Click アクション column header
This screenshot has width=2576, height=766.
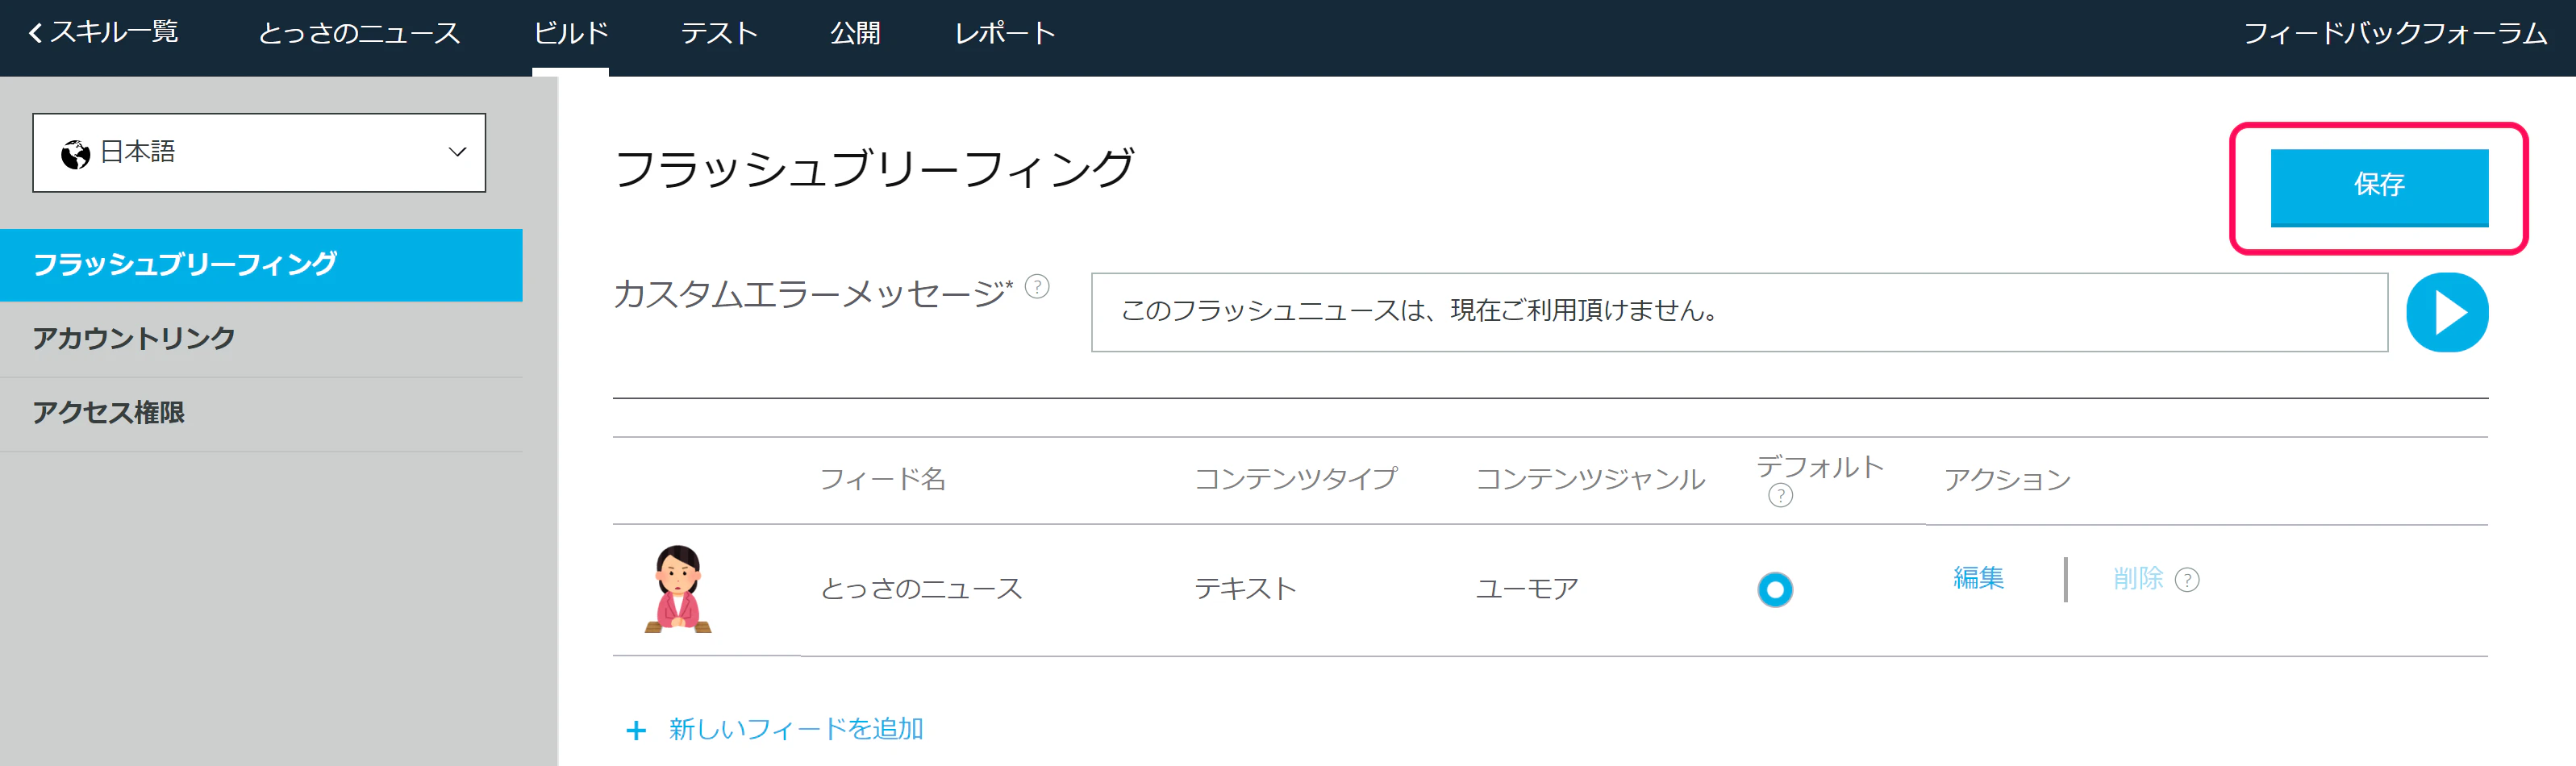pyautogui.click(x=2007, y=480)
